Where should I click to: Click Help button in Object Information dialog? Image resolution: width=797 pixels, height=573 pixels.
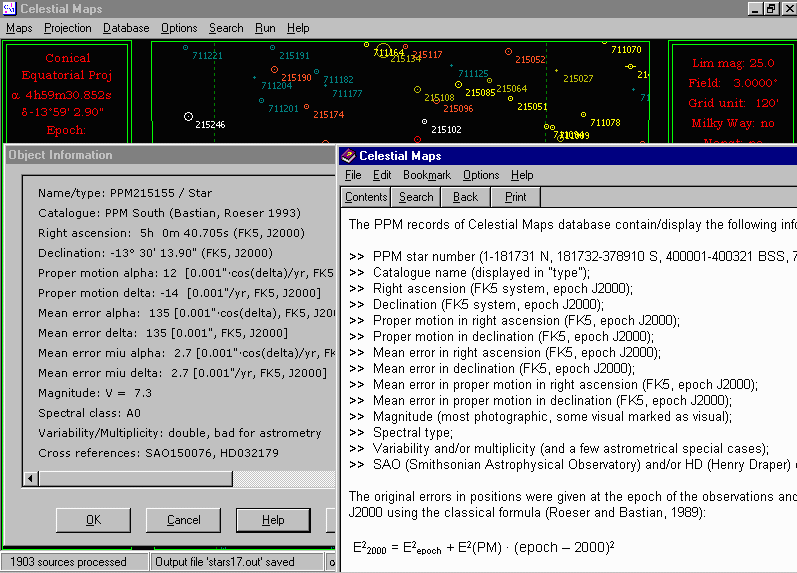[x=273, y=520]
